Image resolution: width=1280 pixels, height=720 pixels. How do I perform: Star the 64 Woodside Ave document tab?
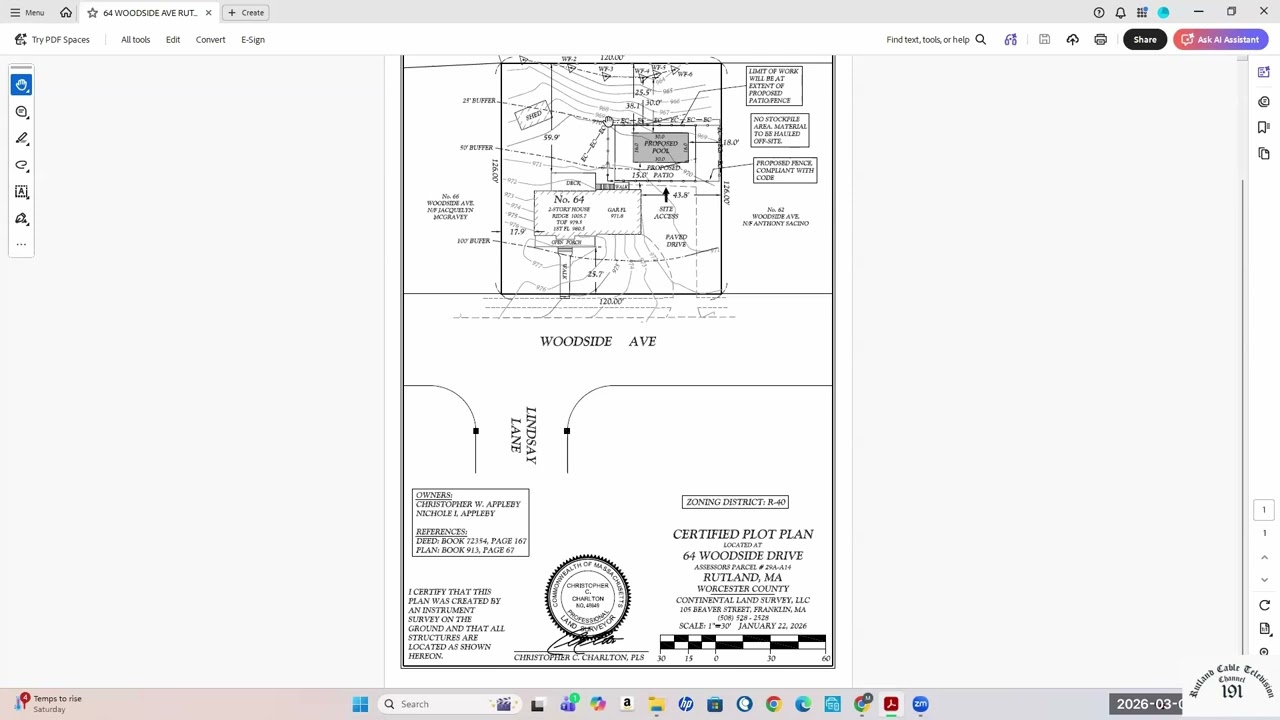click(x=92, y=13)
